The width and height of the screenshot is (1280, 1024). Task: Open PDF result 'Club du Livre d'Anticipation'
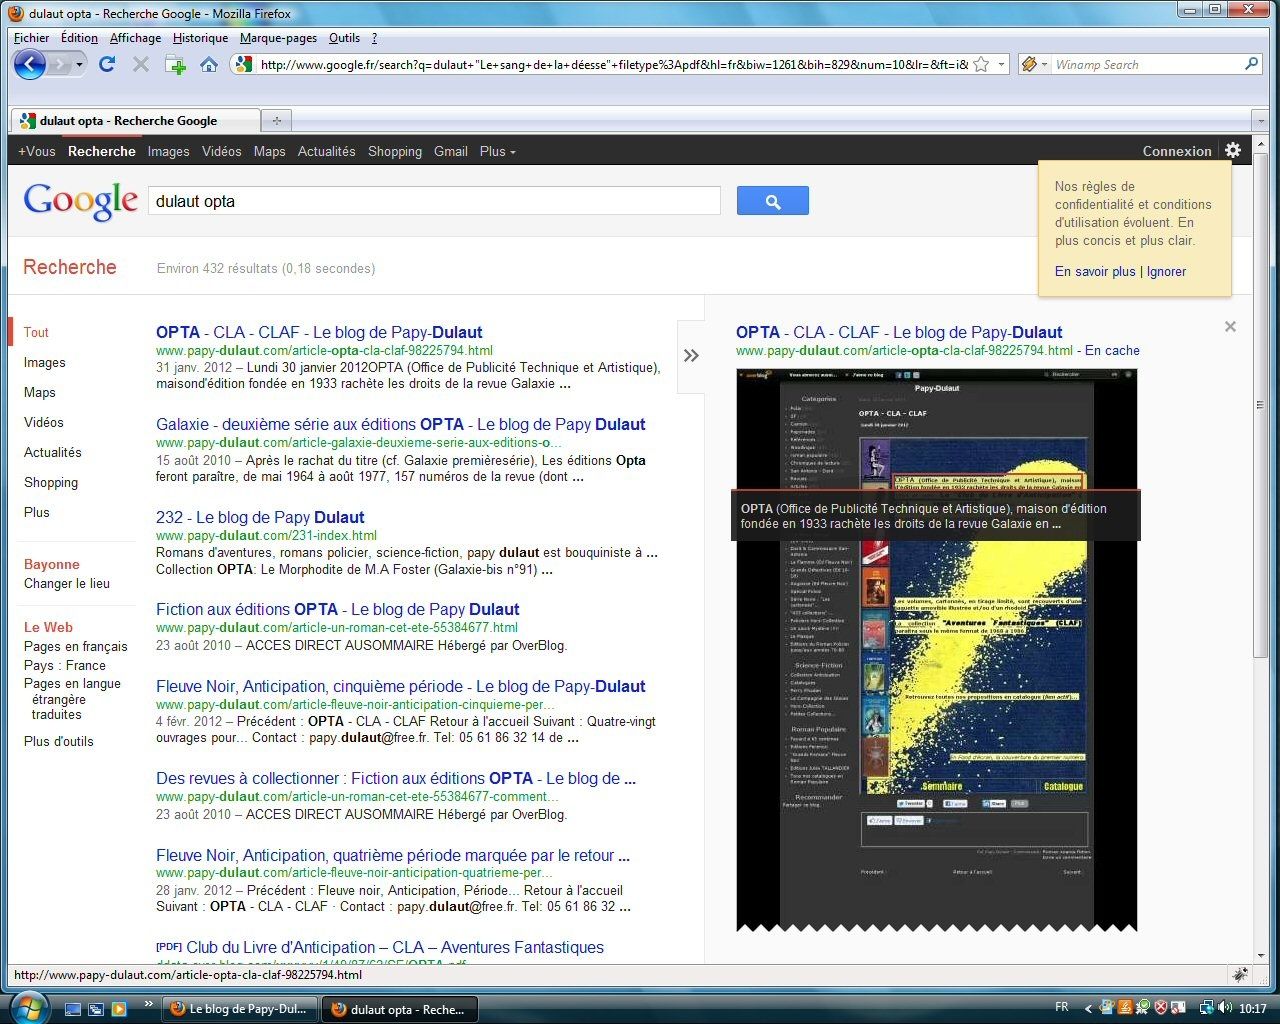click(x=395, y=947)
